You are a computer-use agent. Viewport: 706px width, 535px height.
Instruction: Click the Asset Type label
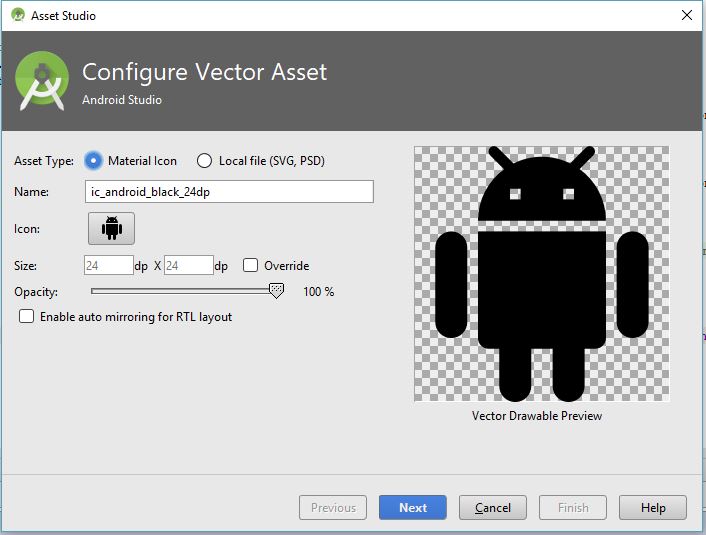click(44, 161)
